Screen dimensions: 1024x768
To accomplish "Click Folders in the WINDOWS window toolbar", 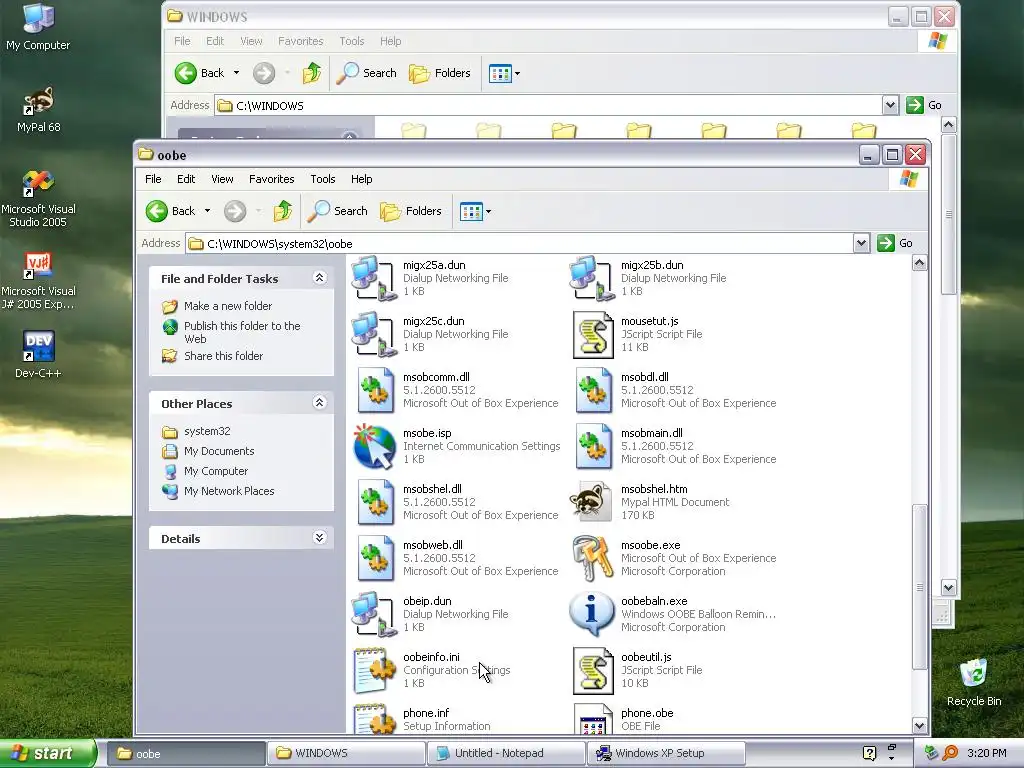I will tap(440, 73).
